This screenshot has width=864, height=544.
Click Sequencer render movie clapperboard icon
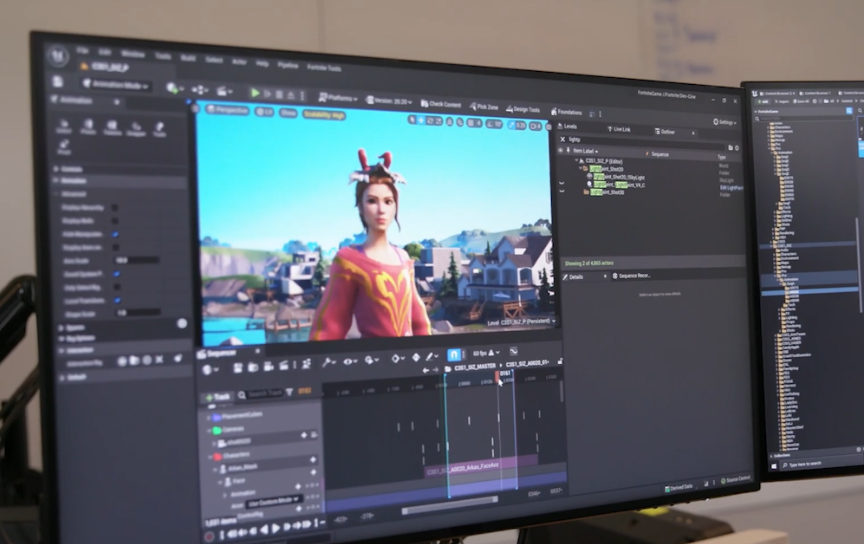tap(283, 365)
